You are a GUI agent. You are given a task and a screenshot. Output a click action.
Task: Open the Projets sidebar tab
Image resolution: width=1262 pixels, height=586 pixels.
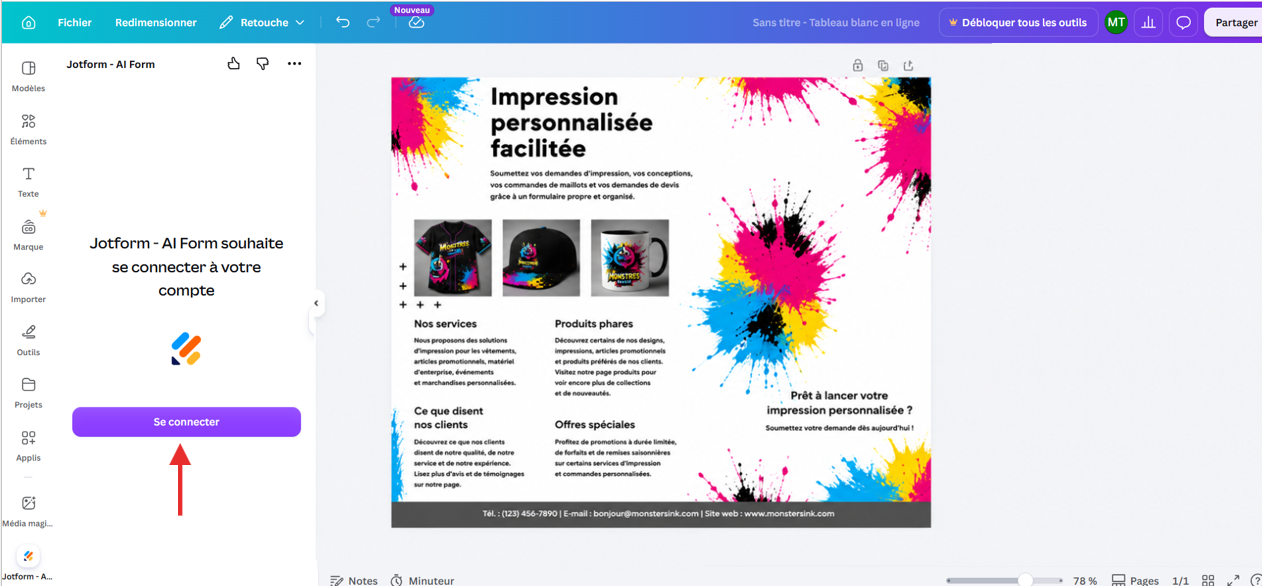[28, 393]
